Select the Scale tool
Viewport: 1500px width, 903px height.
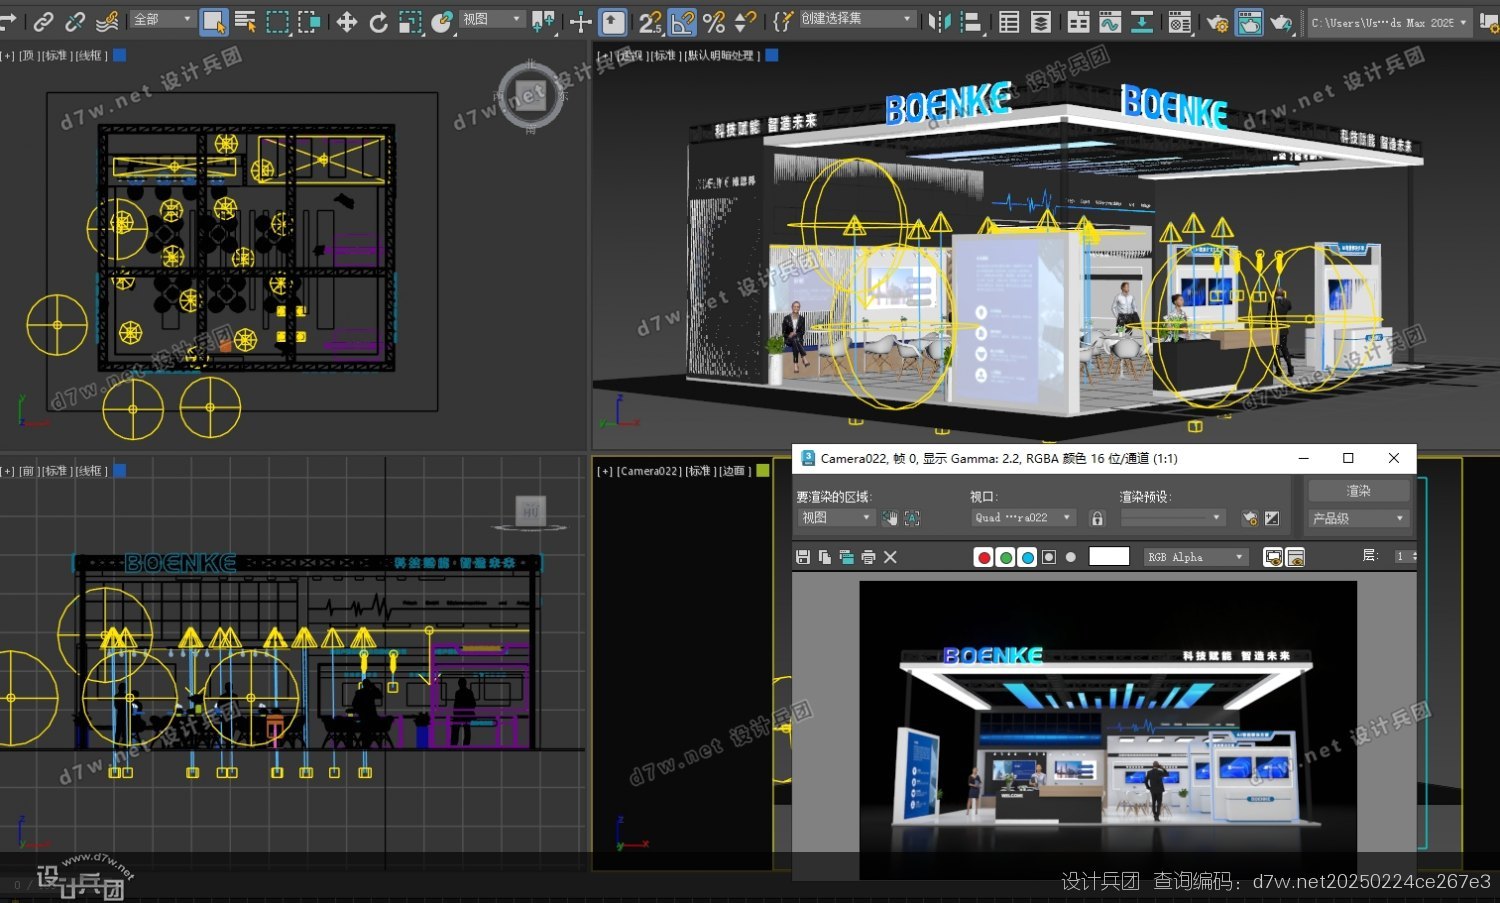[x=410, y=21]
